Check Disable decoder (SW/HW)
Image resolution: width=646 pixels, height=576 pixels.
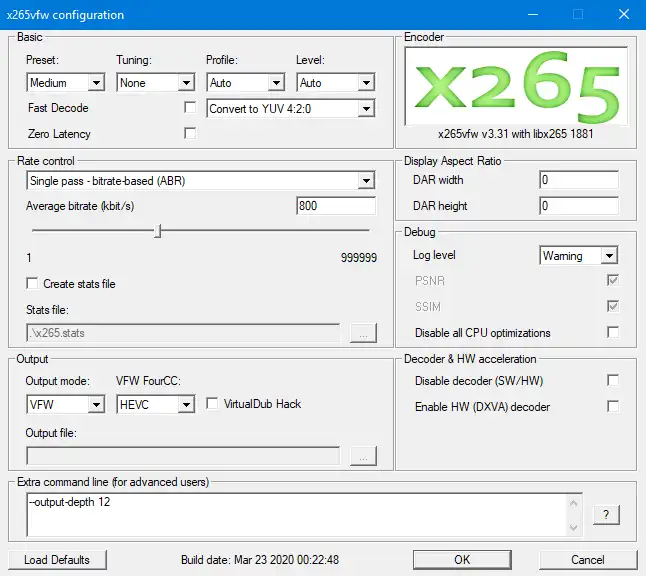tap(613, 380)
